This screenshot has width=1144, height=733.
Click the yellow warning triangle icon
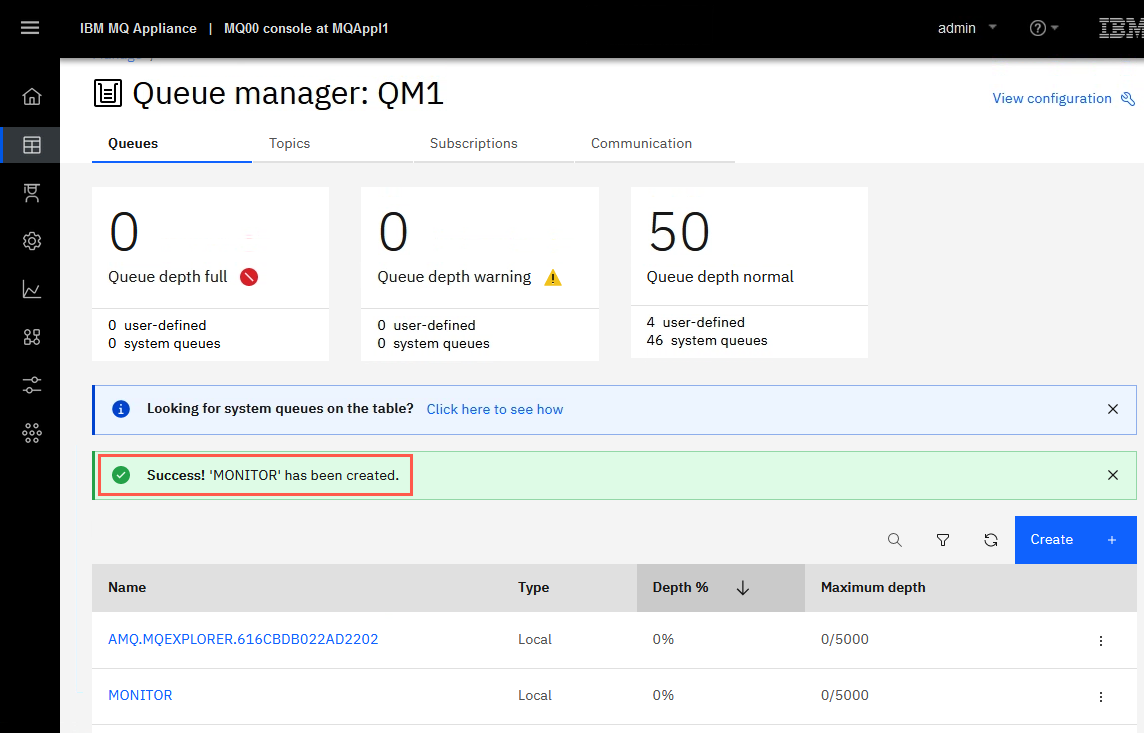(553, 277)
